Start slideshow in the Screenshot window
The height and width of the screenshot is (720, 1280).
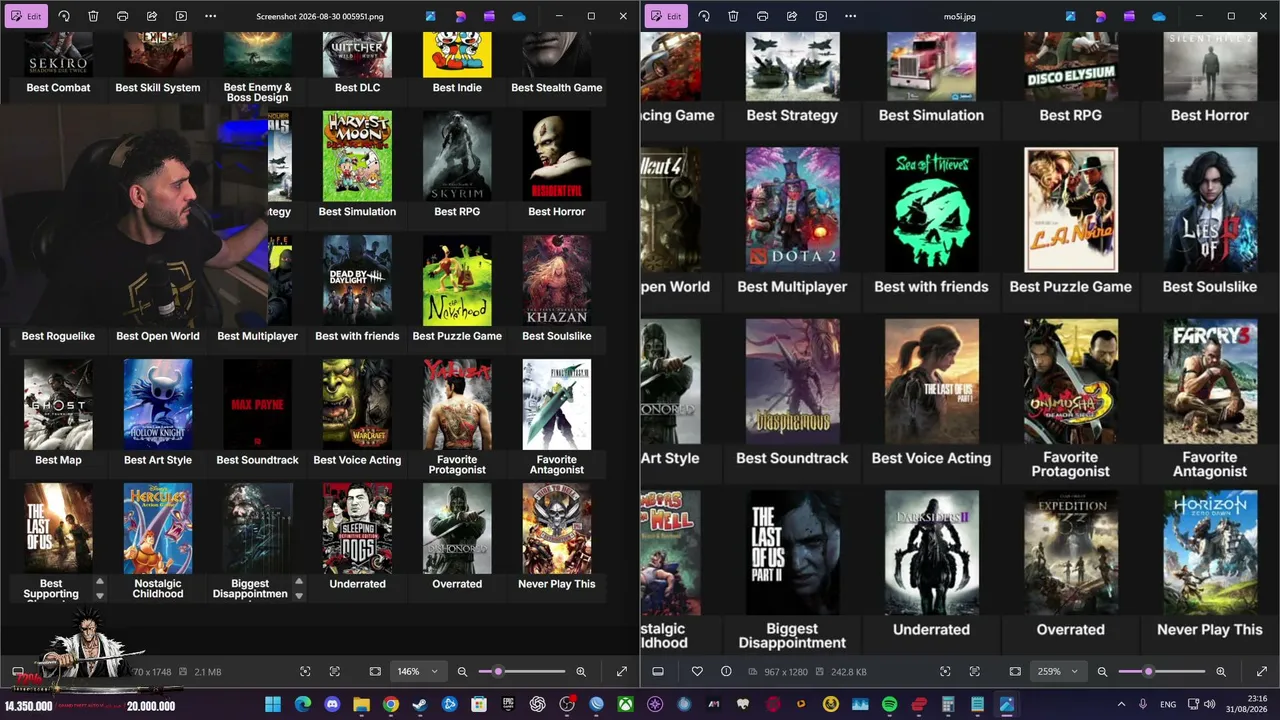click(x=181, y=16)
